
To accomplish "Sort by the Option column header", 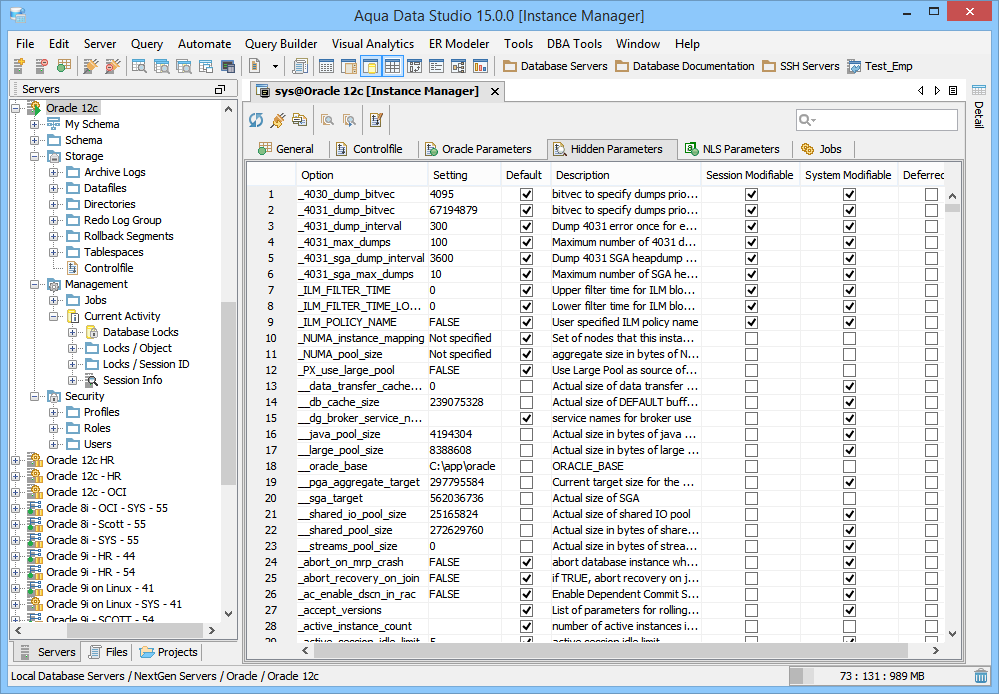I will [x=362, y=175].
